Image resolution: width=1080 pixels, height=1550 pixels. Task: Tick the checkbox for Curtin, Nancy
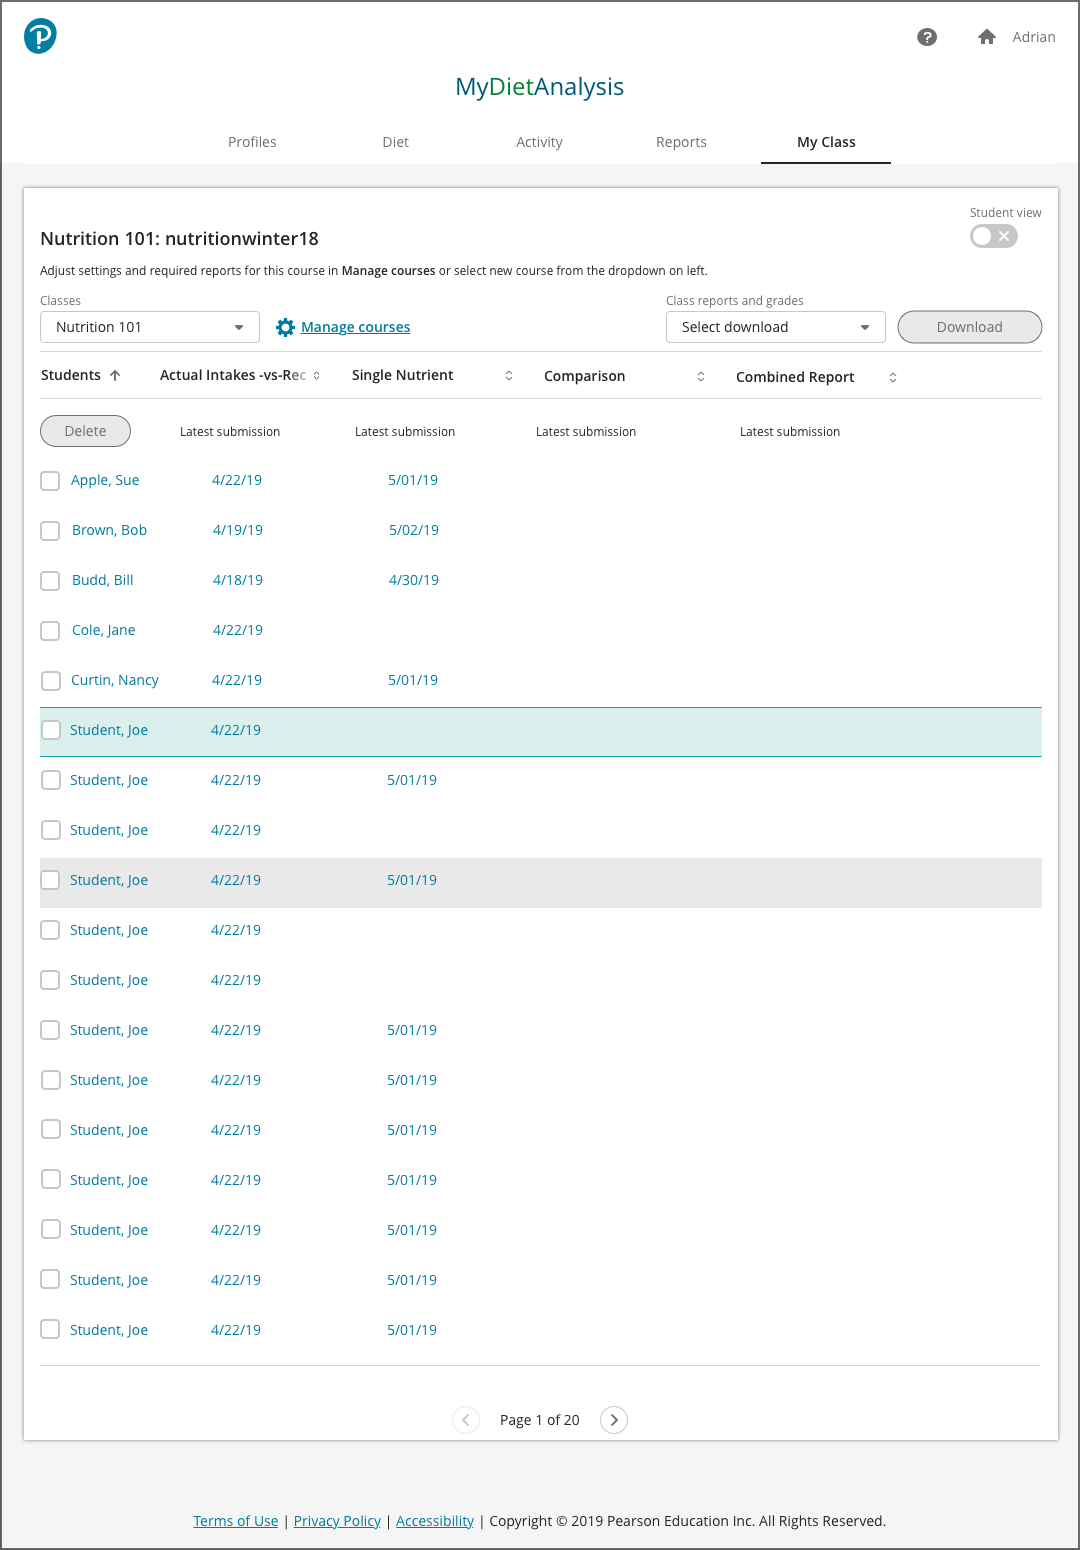pos(50,681)
